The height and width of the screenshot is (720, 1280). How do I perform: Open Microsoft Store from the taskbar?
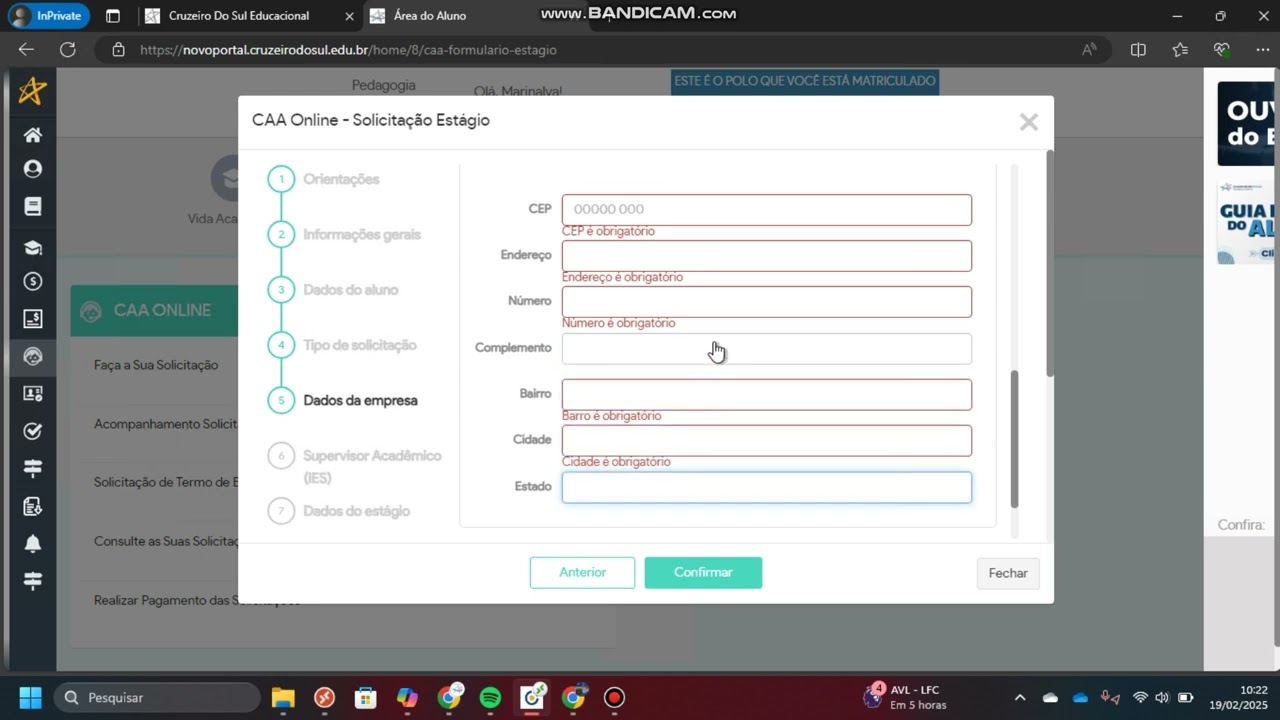[366, 697]
